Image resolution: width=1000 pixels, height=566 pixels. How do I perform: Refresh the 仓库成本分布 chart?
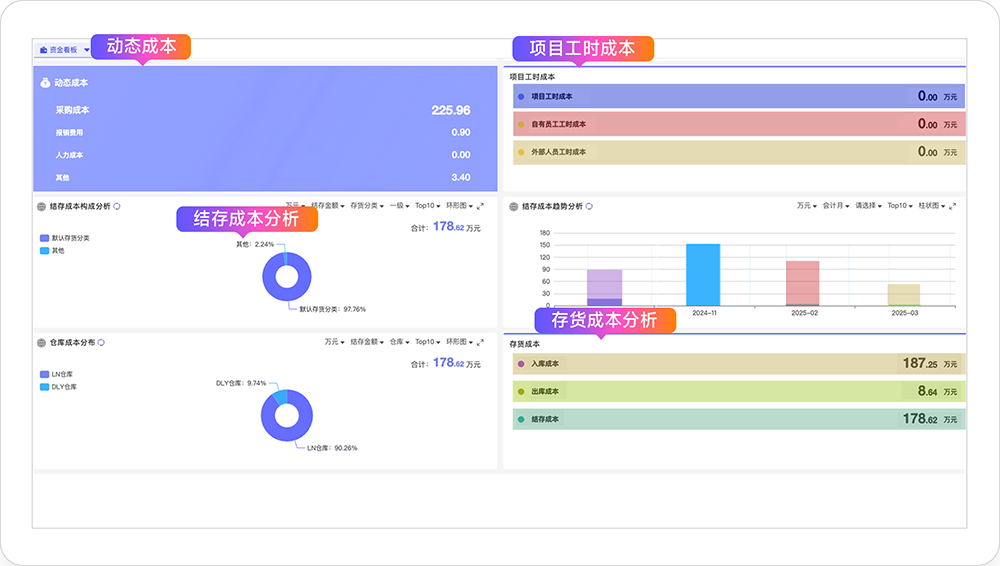(x=102, y=342)
